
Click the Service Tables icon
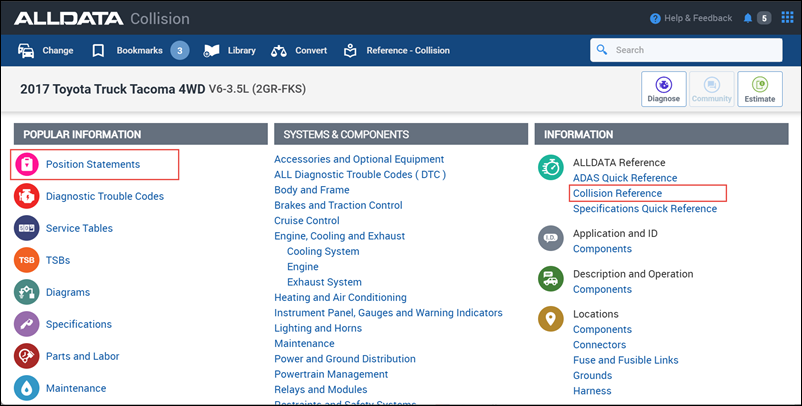(x=27, y=228)
